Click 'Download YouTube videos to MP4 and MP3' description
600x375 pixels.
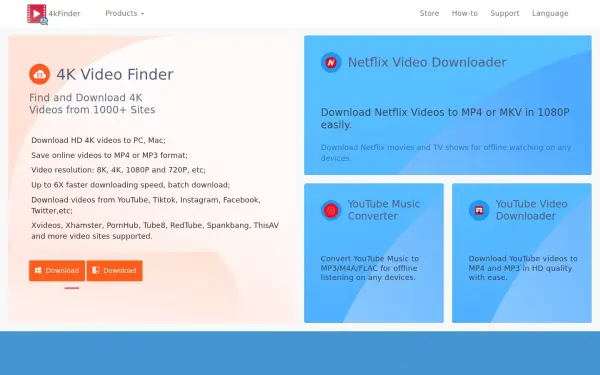pos(523,268)
